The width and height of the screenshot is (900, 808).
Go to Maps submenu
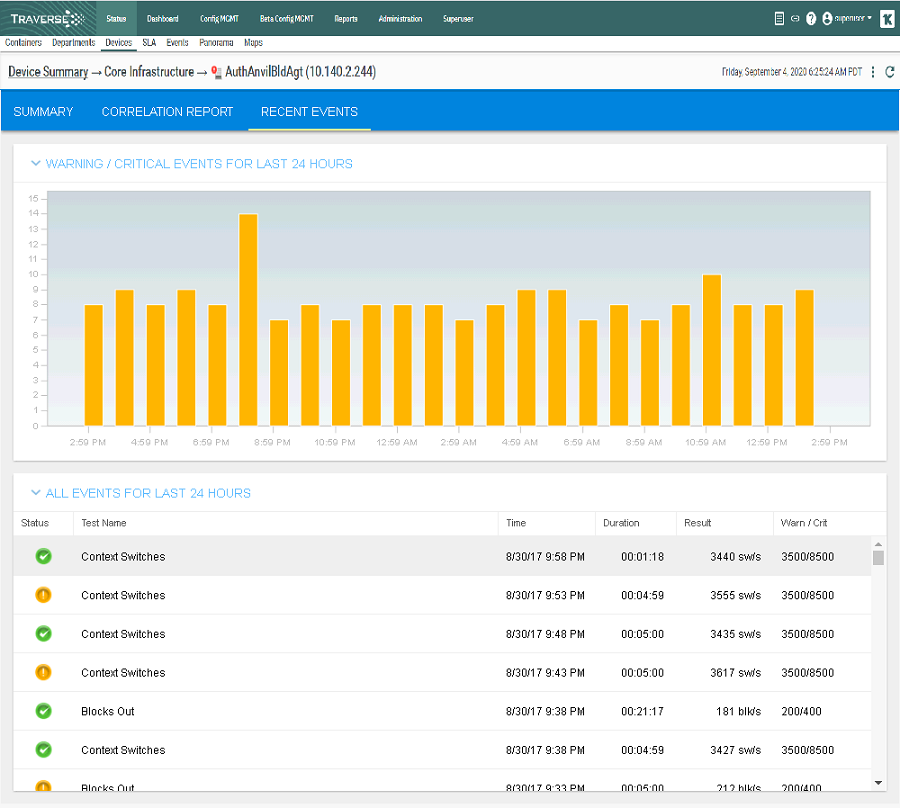253,42
